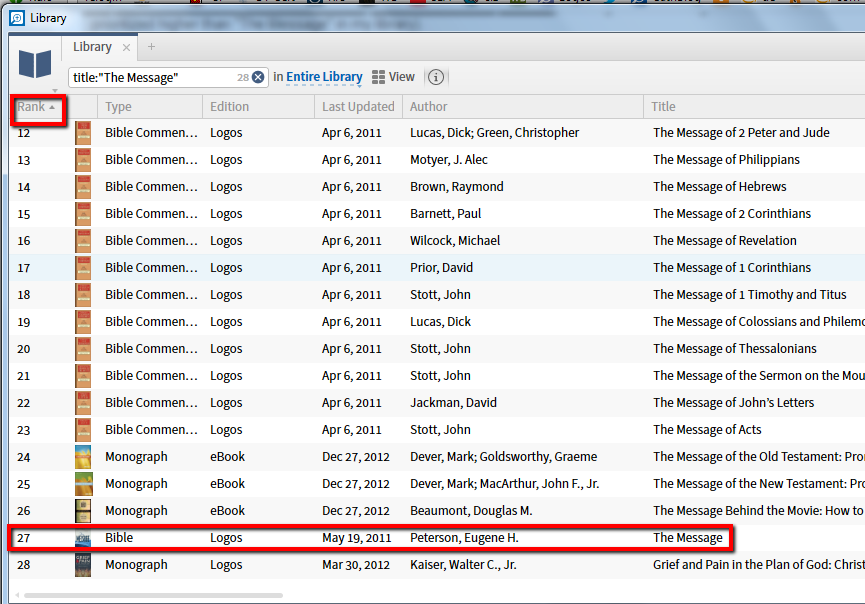This screenshot has width=865, height=604.
Task: Click cover thumbnail for The Message of Thessalonians
Action: click(x=83, y=349)
